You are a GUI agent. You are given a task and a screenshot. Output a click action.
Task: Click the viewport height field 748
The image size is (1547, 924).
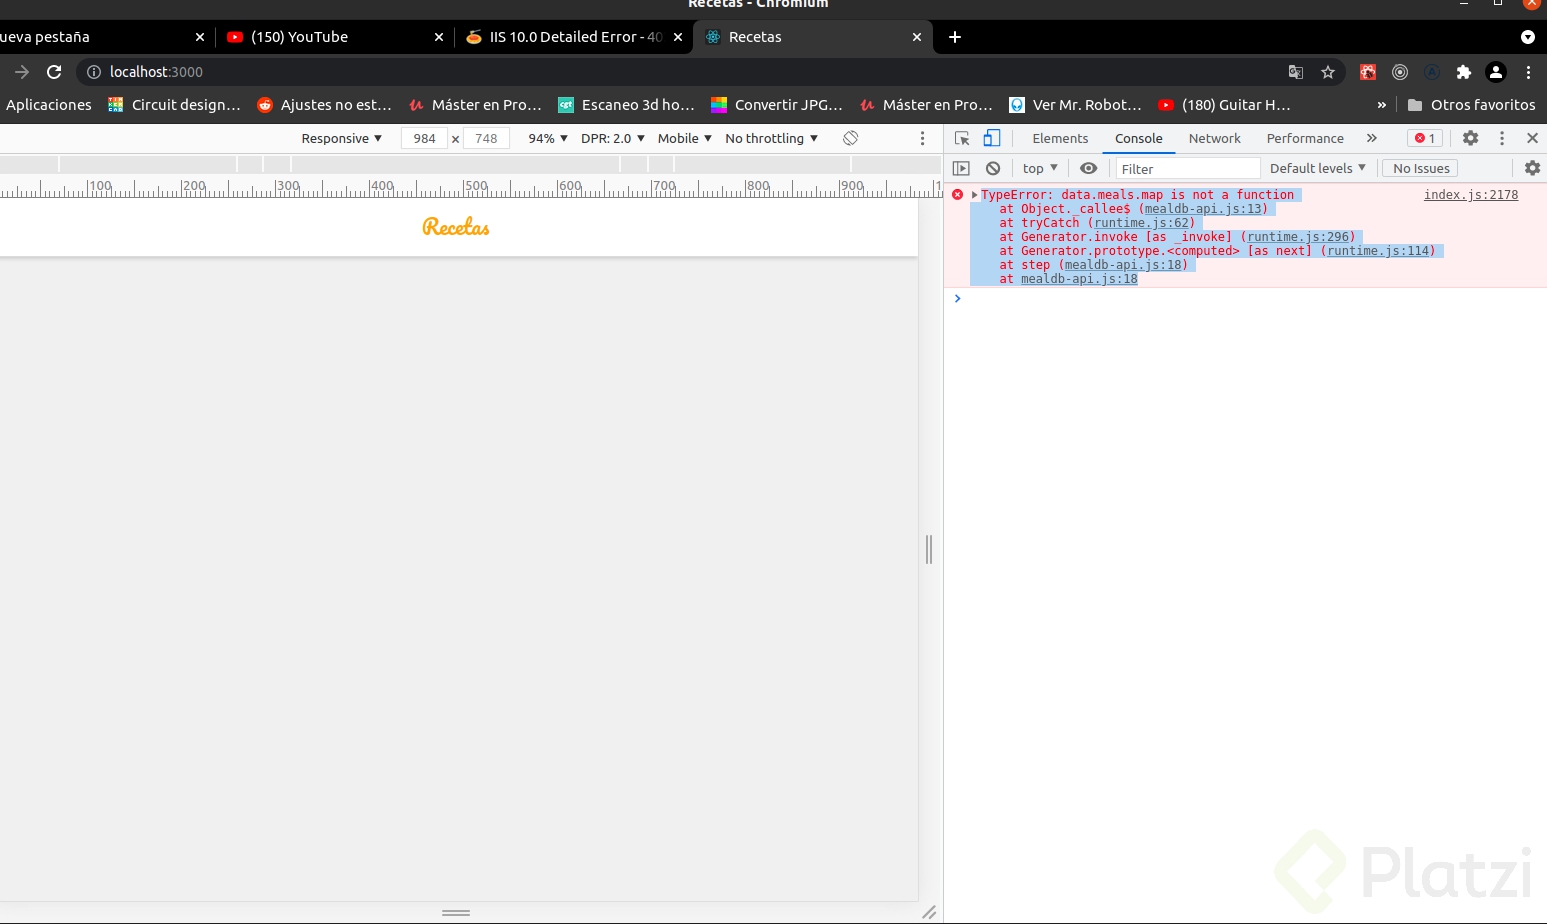[486, 138]
